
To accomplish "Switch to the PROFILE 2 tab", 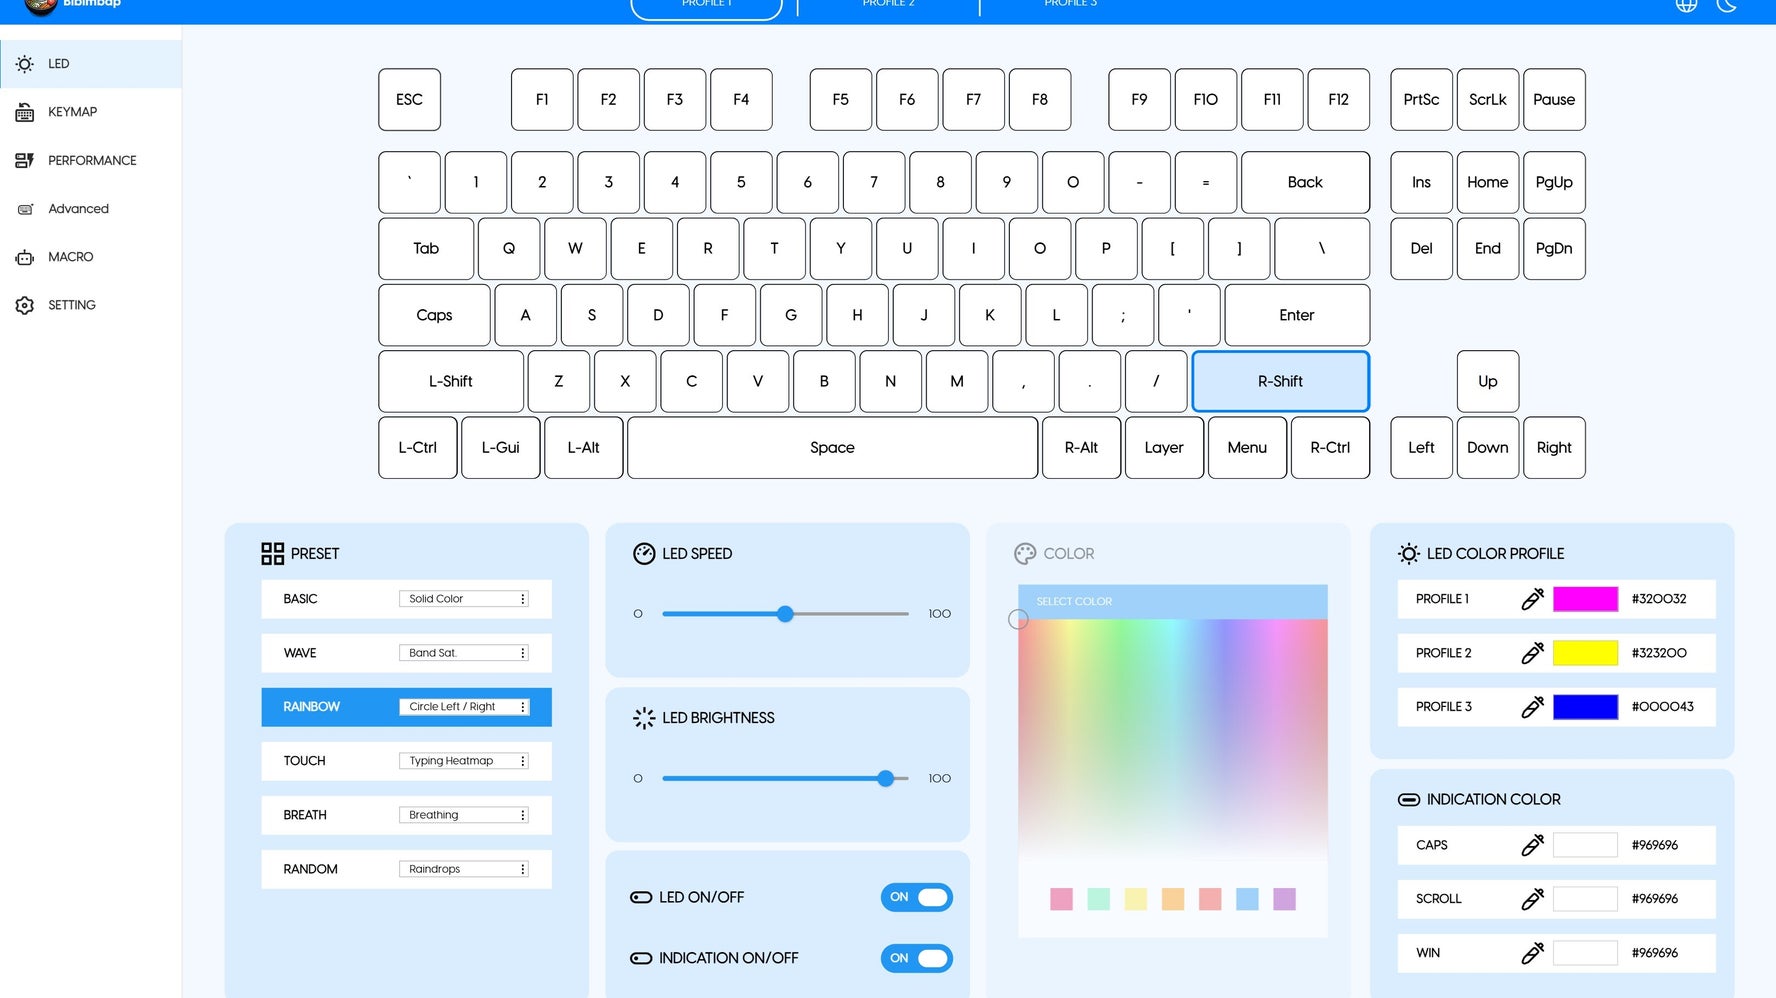I will tap(888, 6).
